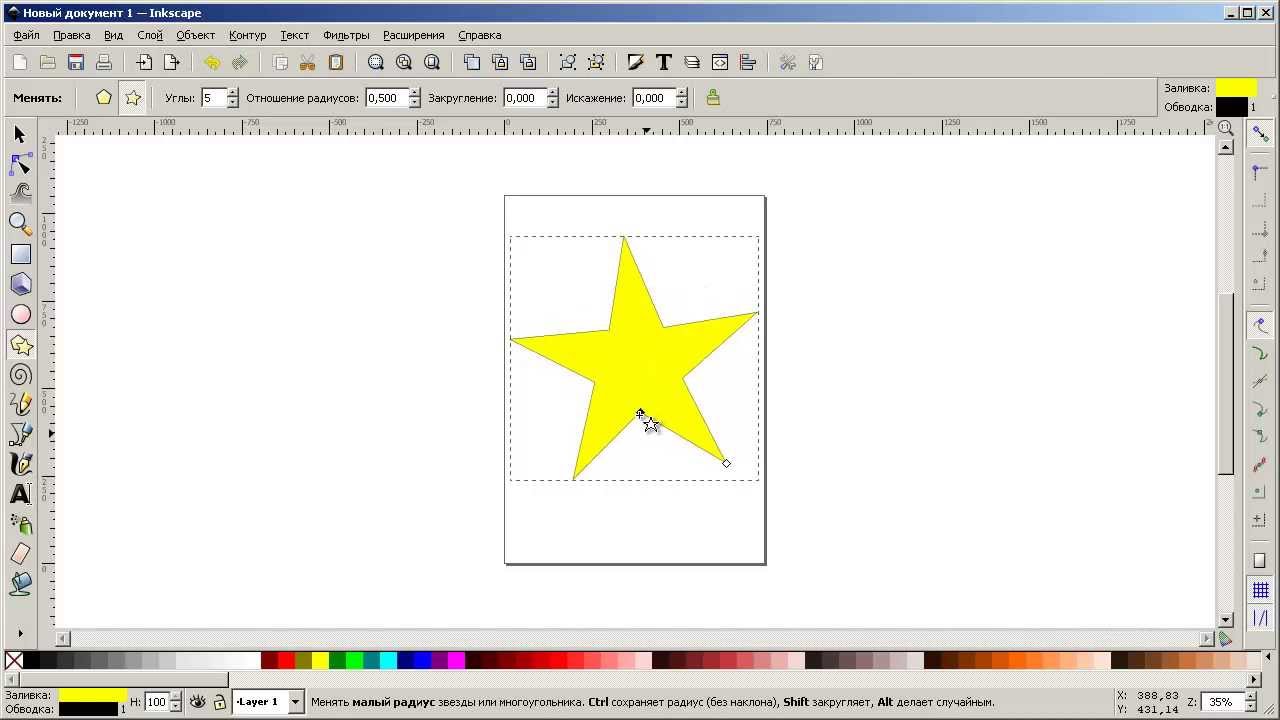The image size is (1280, 720).
Task: Open the Align and distribute icon
Action: coord(748,62)
